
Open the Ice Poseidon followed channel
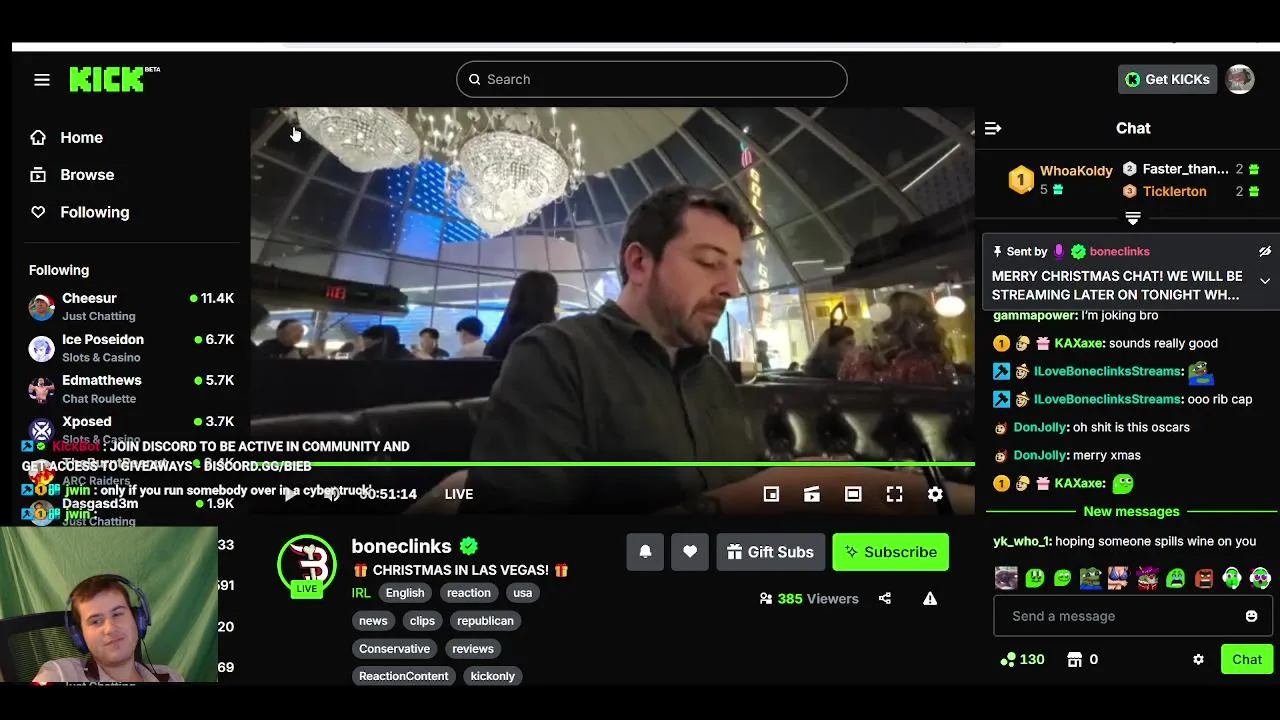click(x=131, y=347)
